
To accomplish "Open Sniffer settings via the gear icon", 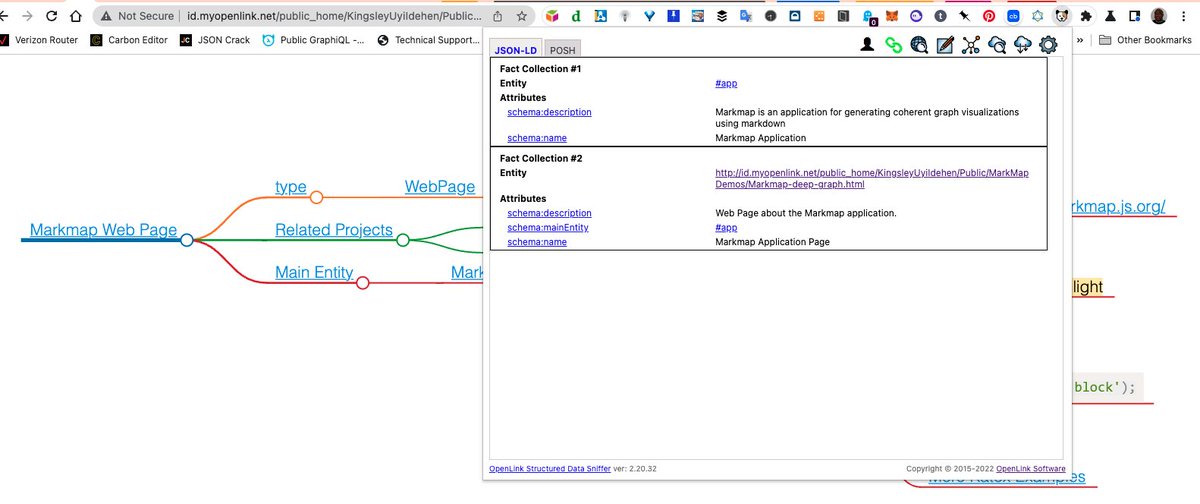I will click(x=1048, y=44).
